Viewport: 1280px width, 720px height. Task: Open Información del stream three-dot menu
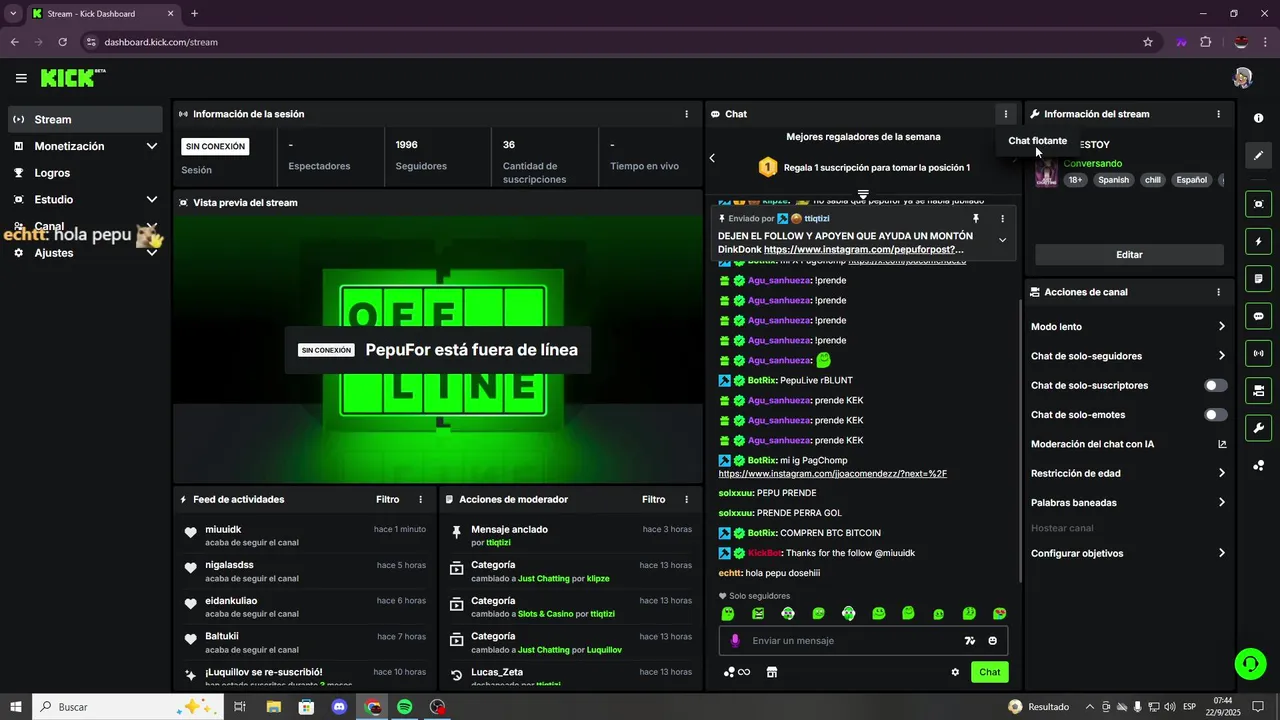1218,114
